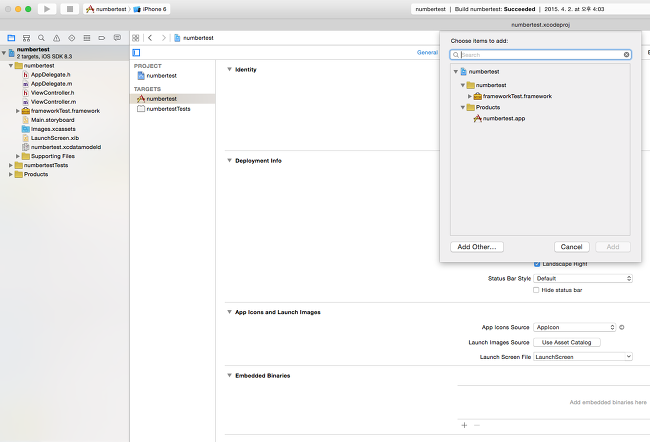This screenshot has height=442, width=650.
Task: Go forward in editor history
Action: [164, 38]
